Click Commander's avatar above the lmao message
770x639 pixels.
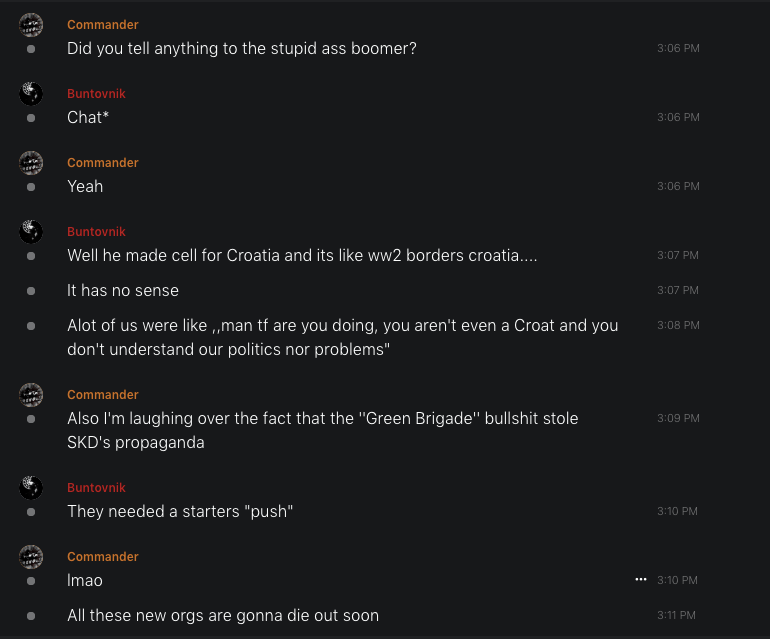click(x=31, y=557)
